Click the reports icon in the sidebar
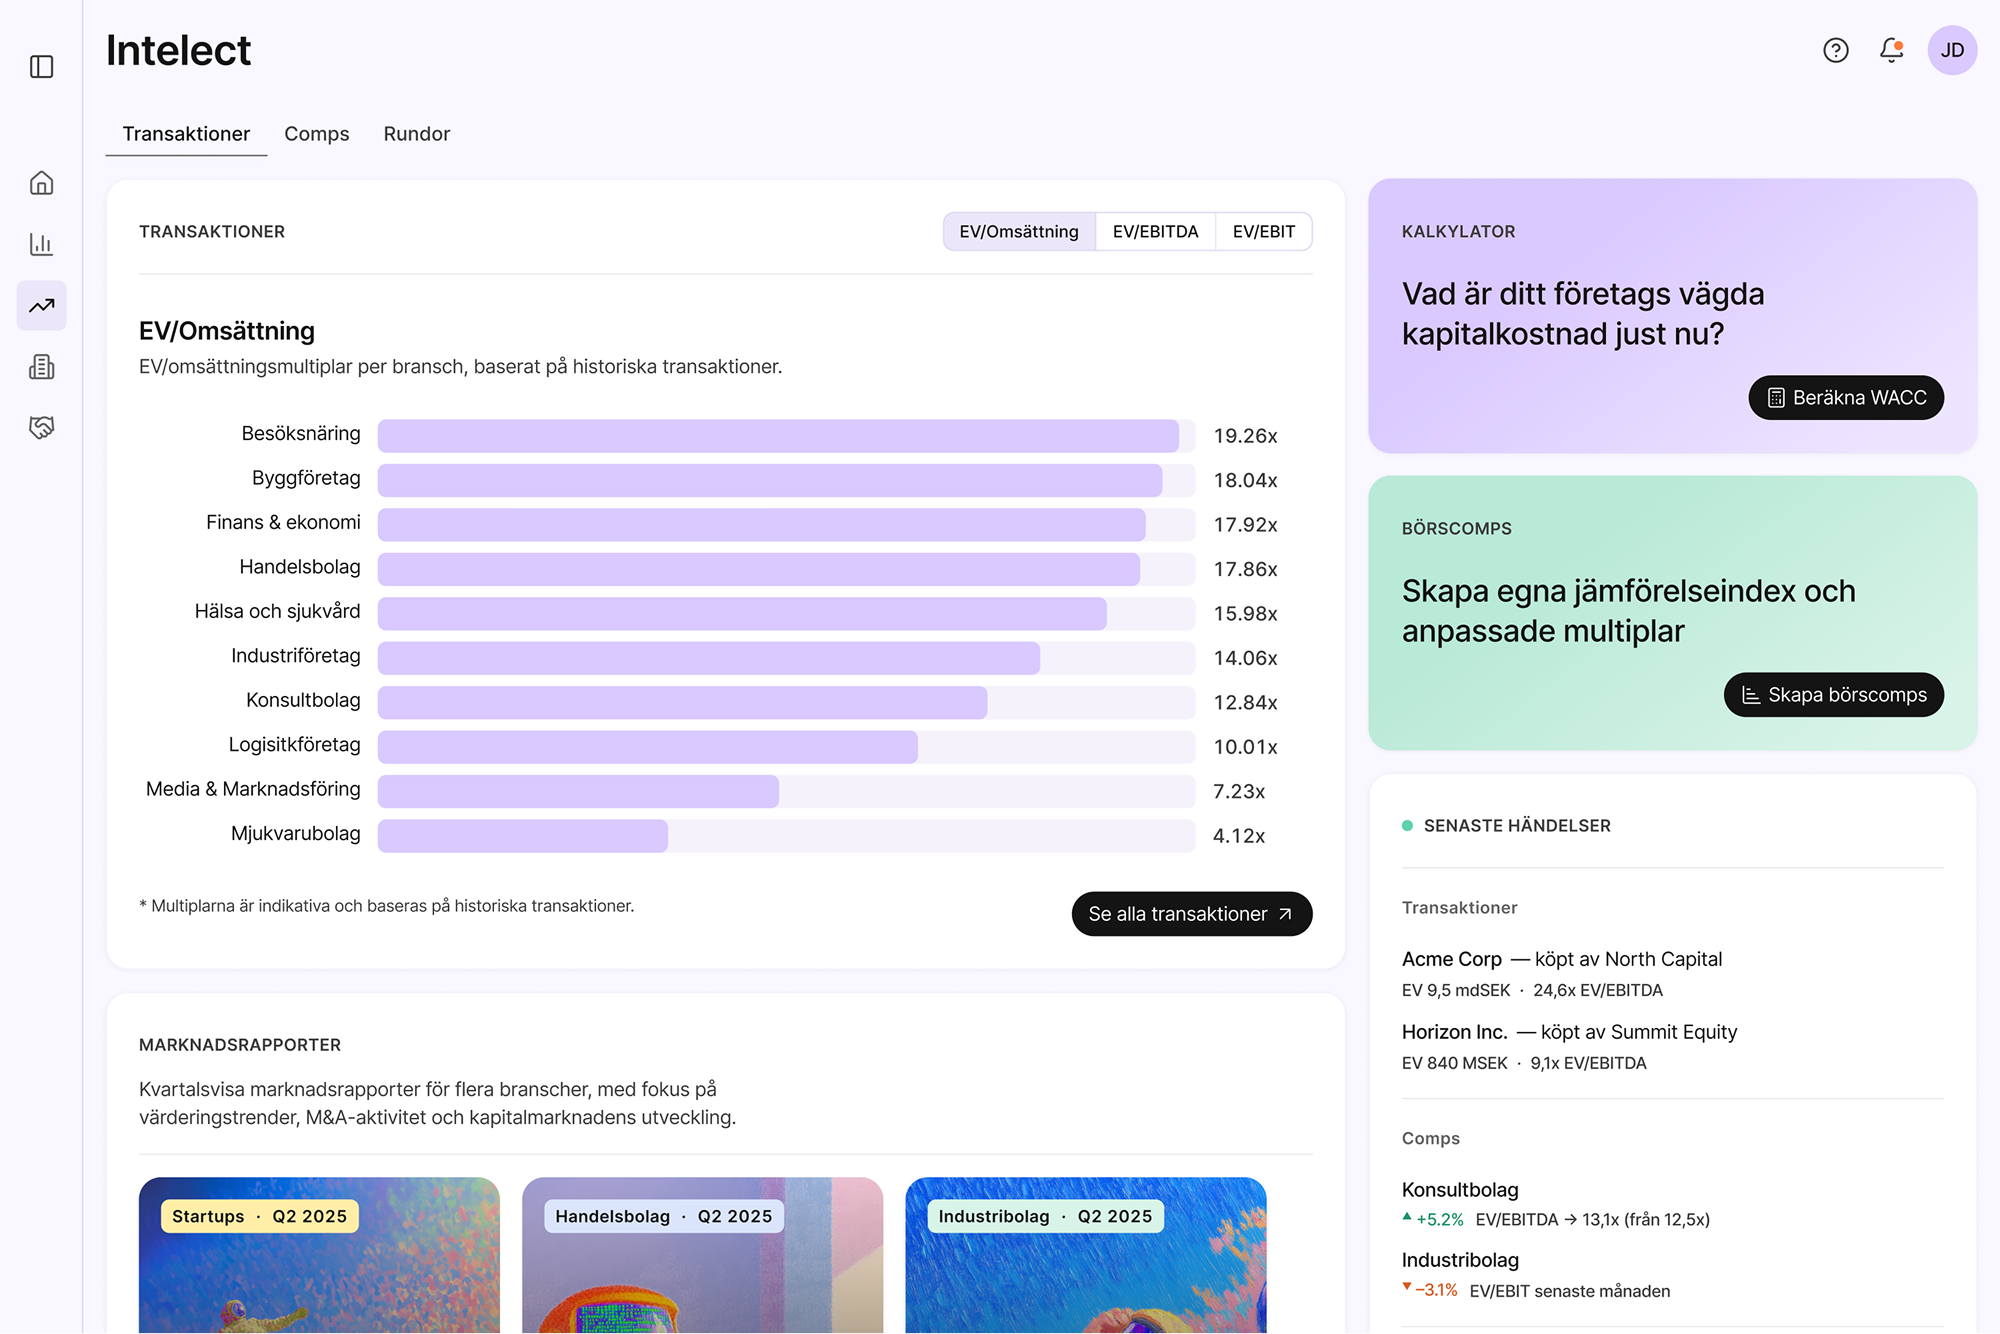The width and height of the screenshot is (2000, 1334). [x=41, y=367]
